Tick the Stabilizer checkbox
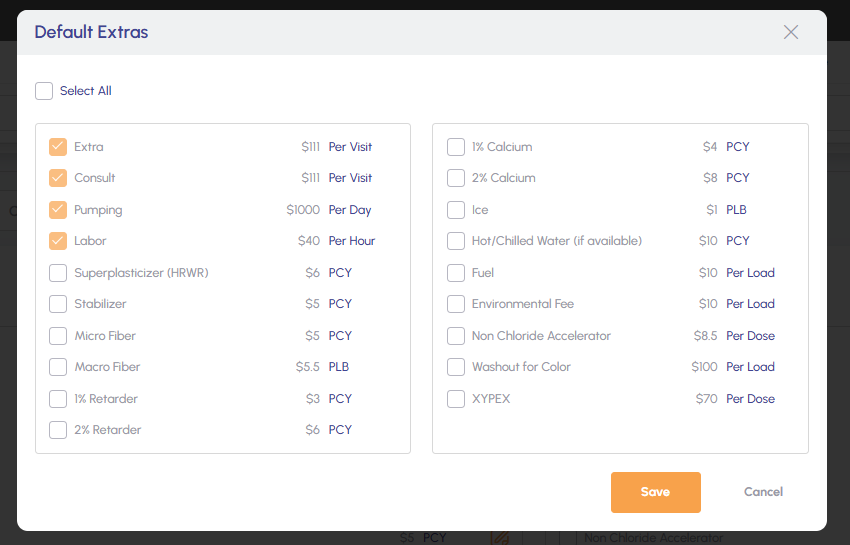The height and width of the screenshot is (545, 850). (x=58, y=304)
